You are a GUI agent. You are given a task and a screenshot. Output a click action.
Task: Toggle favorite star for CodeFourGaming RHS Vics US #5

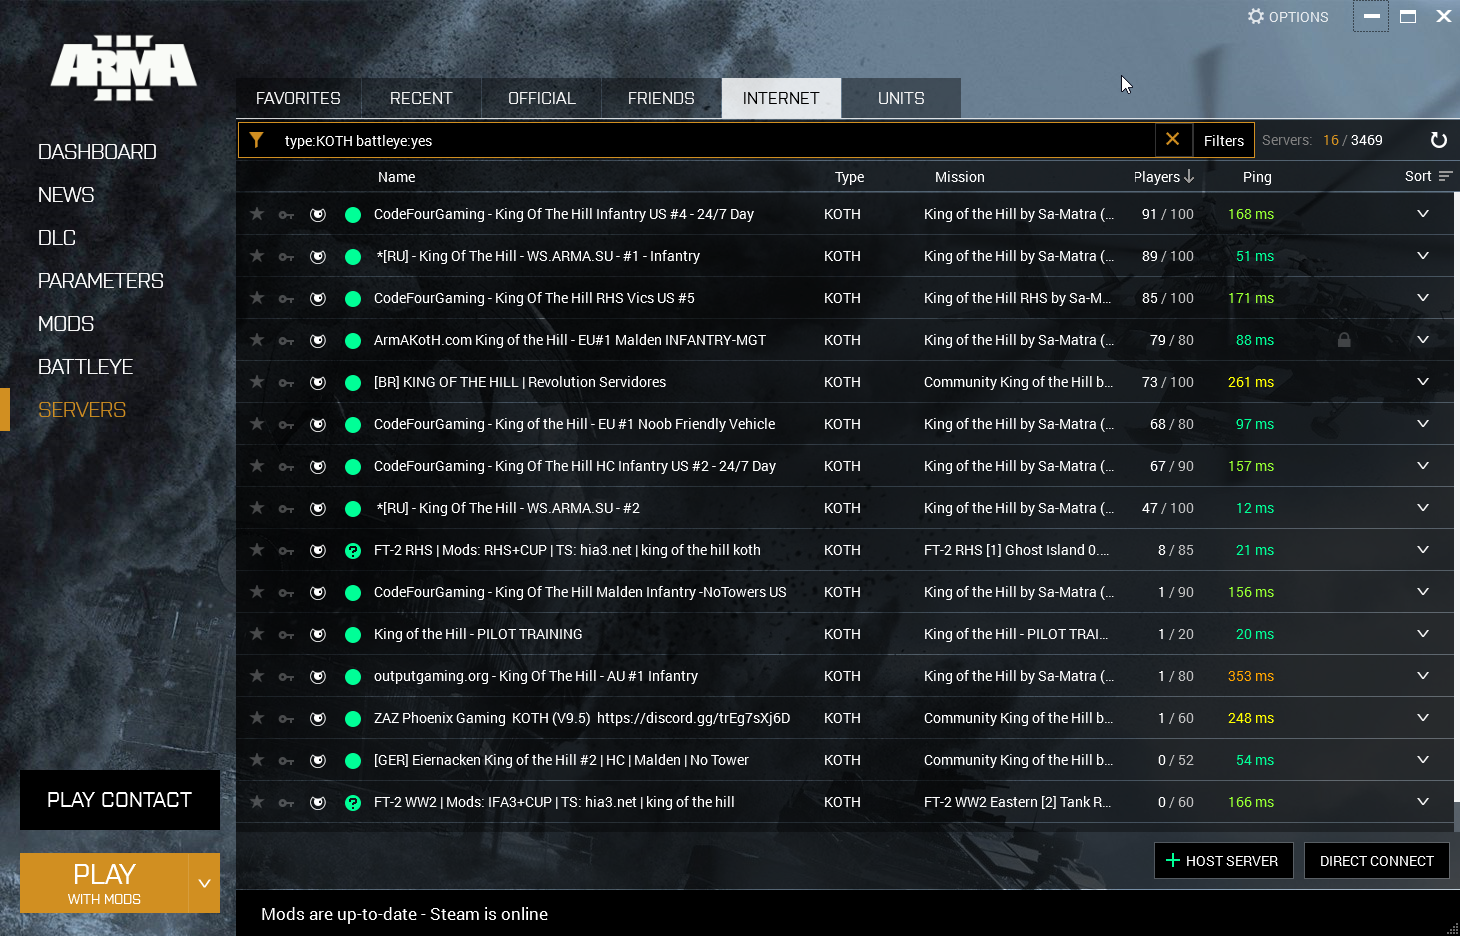coord(257,298)
